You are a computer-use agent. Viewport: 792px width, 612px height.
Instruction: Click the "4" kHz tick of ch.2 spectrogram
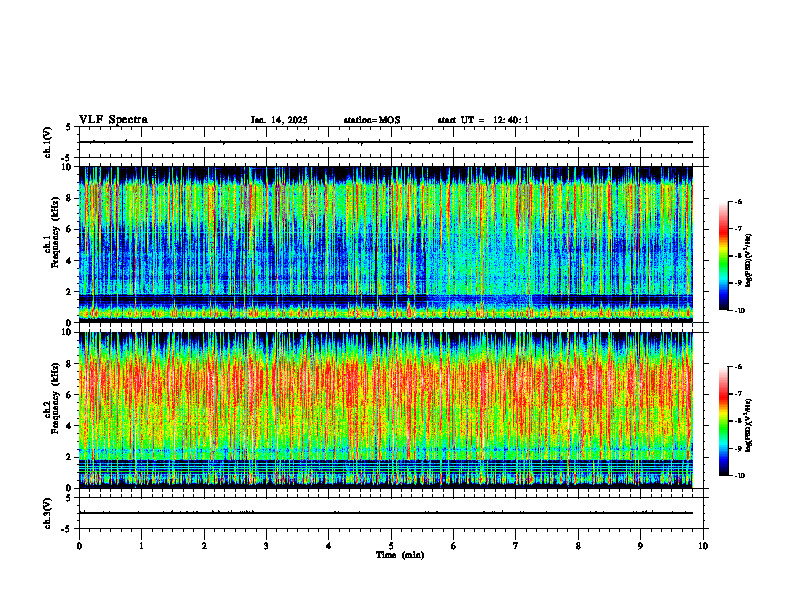pyautogui.click(x=70, y=426)
